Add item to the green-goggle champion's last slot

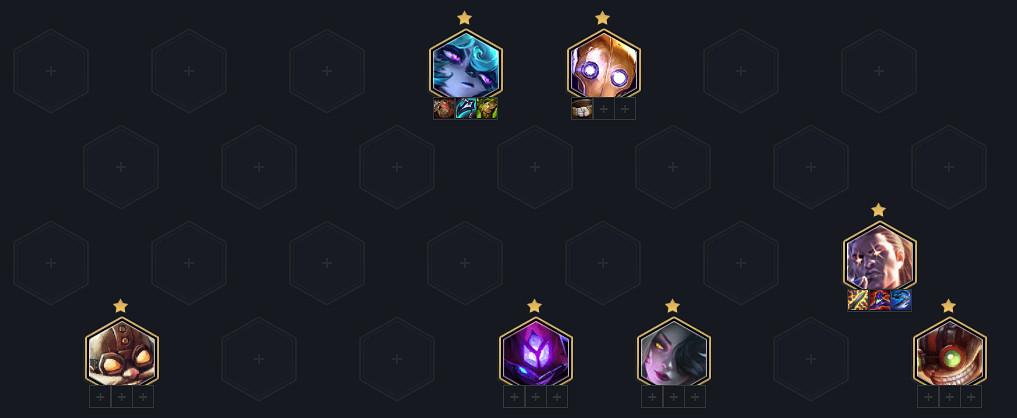coord(971,397)
